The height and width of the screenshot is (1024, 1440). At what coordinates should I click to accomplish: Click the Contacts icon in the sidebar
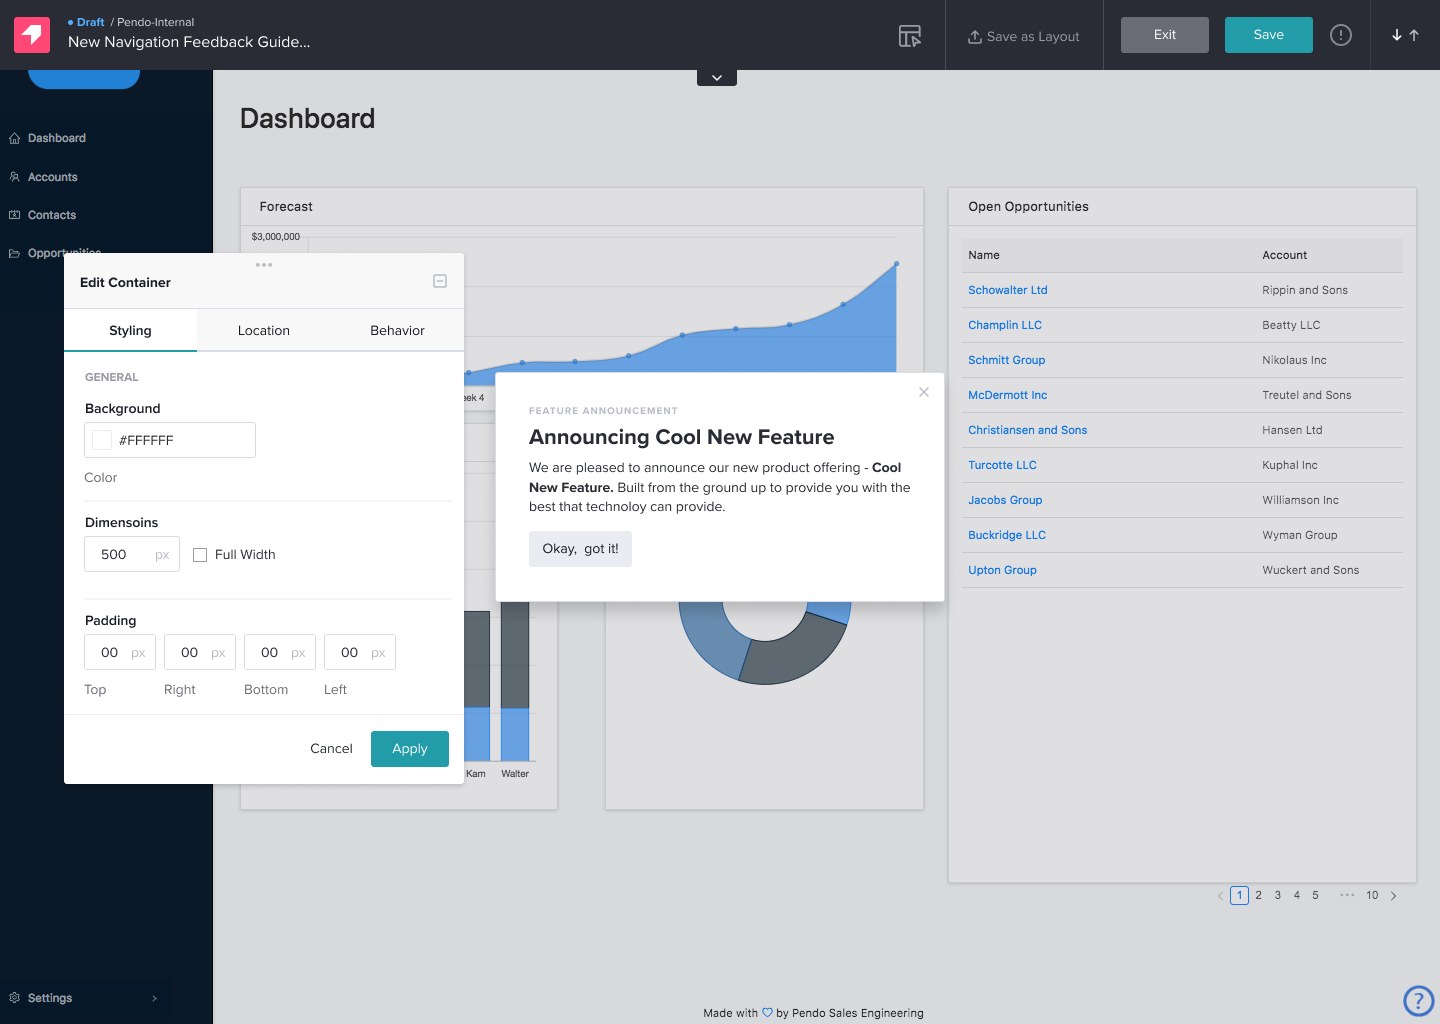click(x=14, y=214)
